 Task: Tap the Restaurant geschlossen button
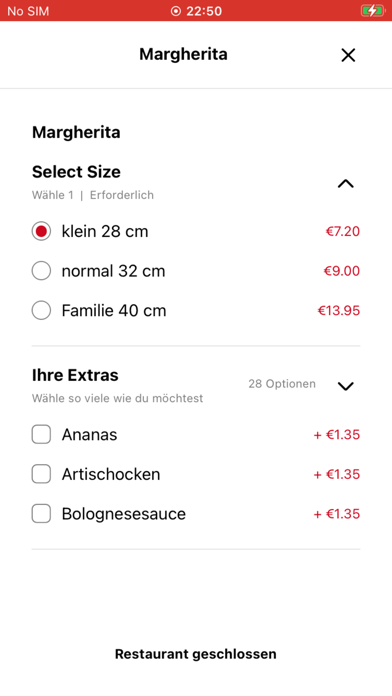point(196,654)
